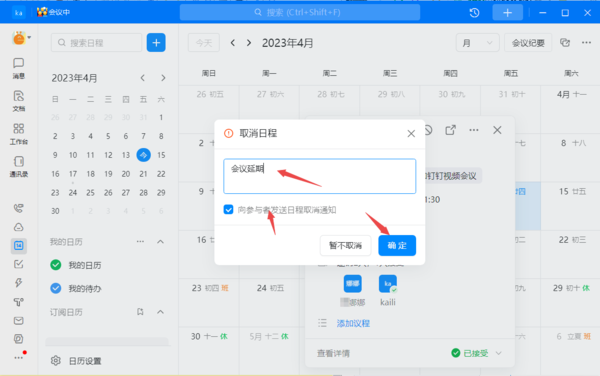Click the 24 初五 cell in month grid
The image size is (600, 376).
(269, 302)
